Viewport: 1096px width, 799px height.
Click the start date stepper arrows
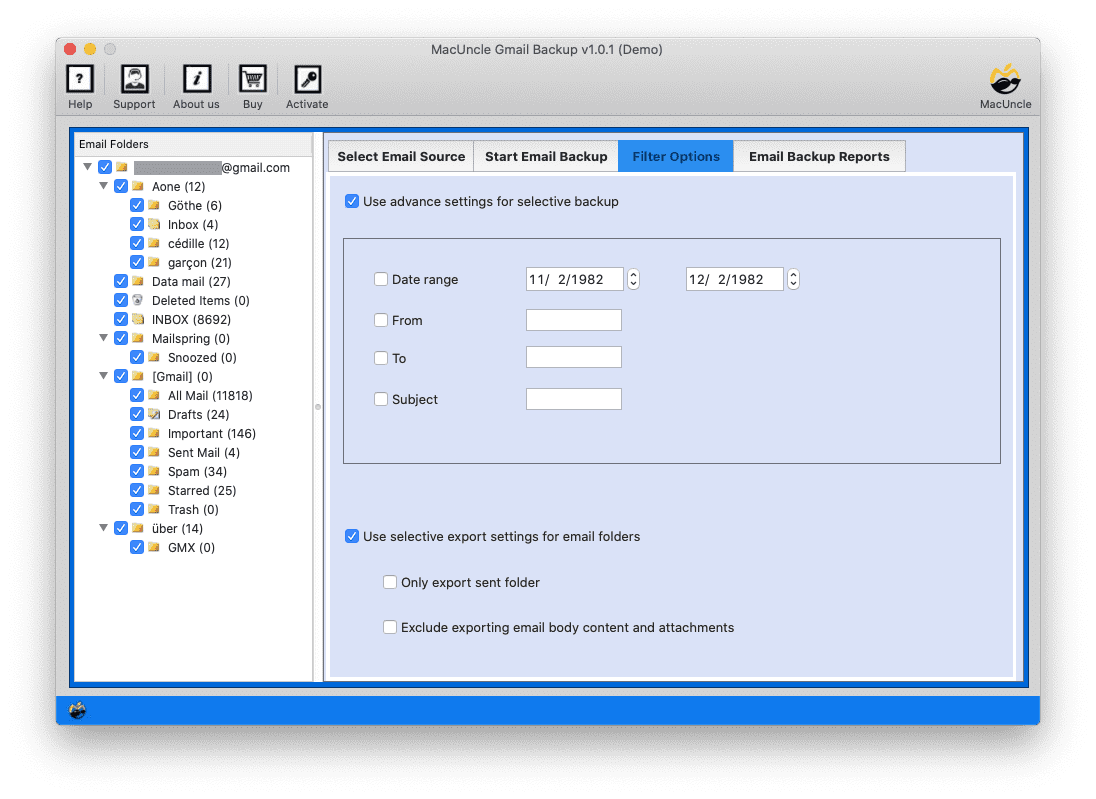[633, 280]
